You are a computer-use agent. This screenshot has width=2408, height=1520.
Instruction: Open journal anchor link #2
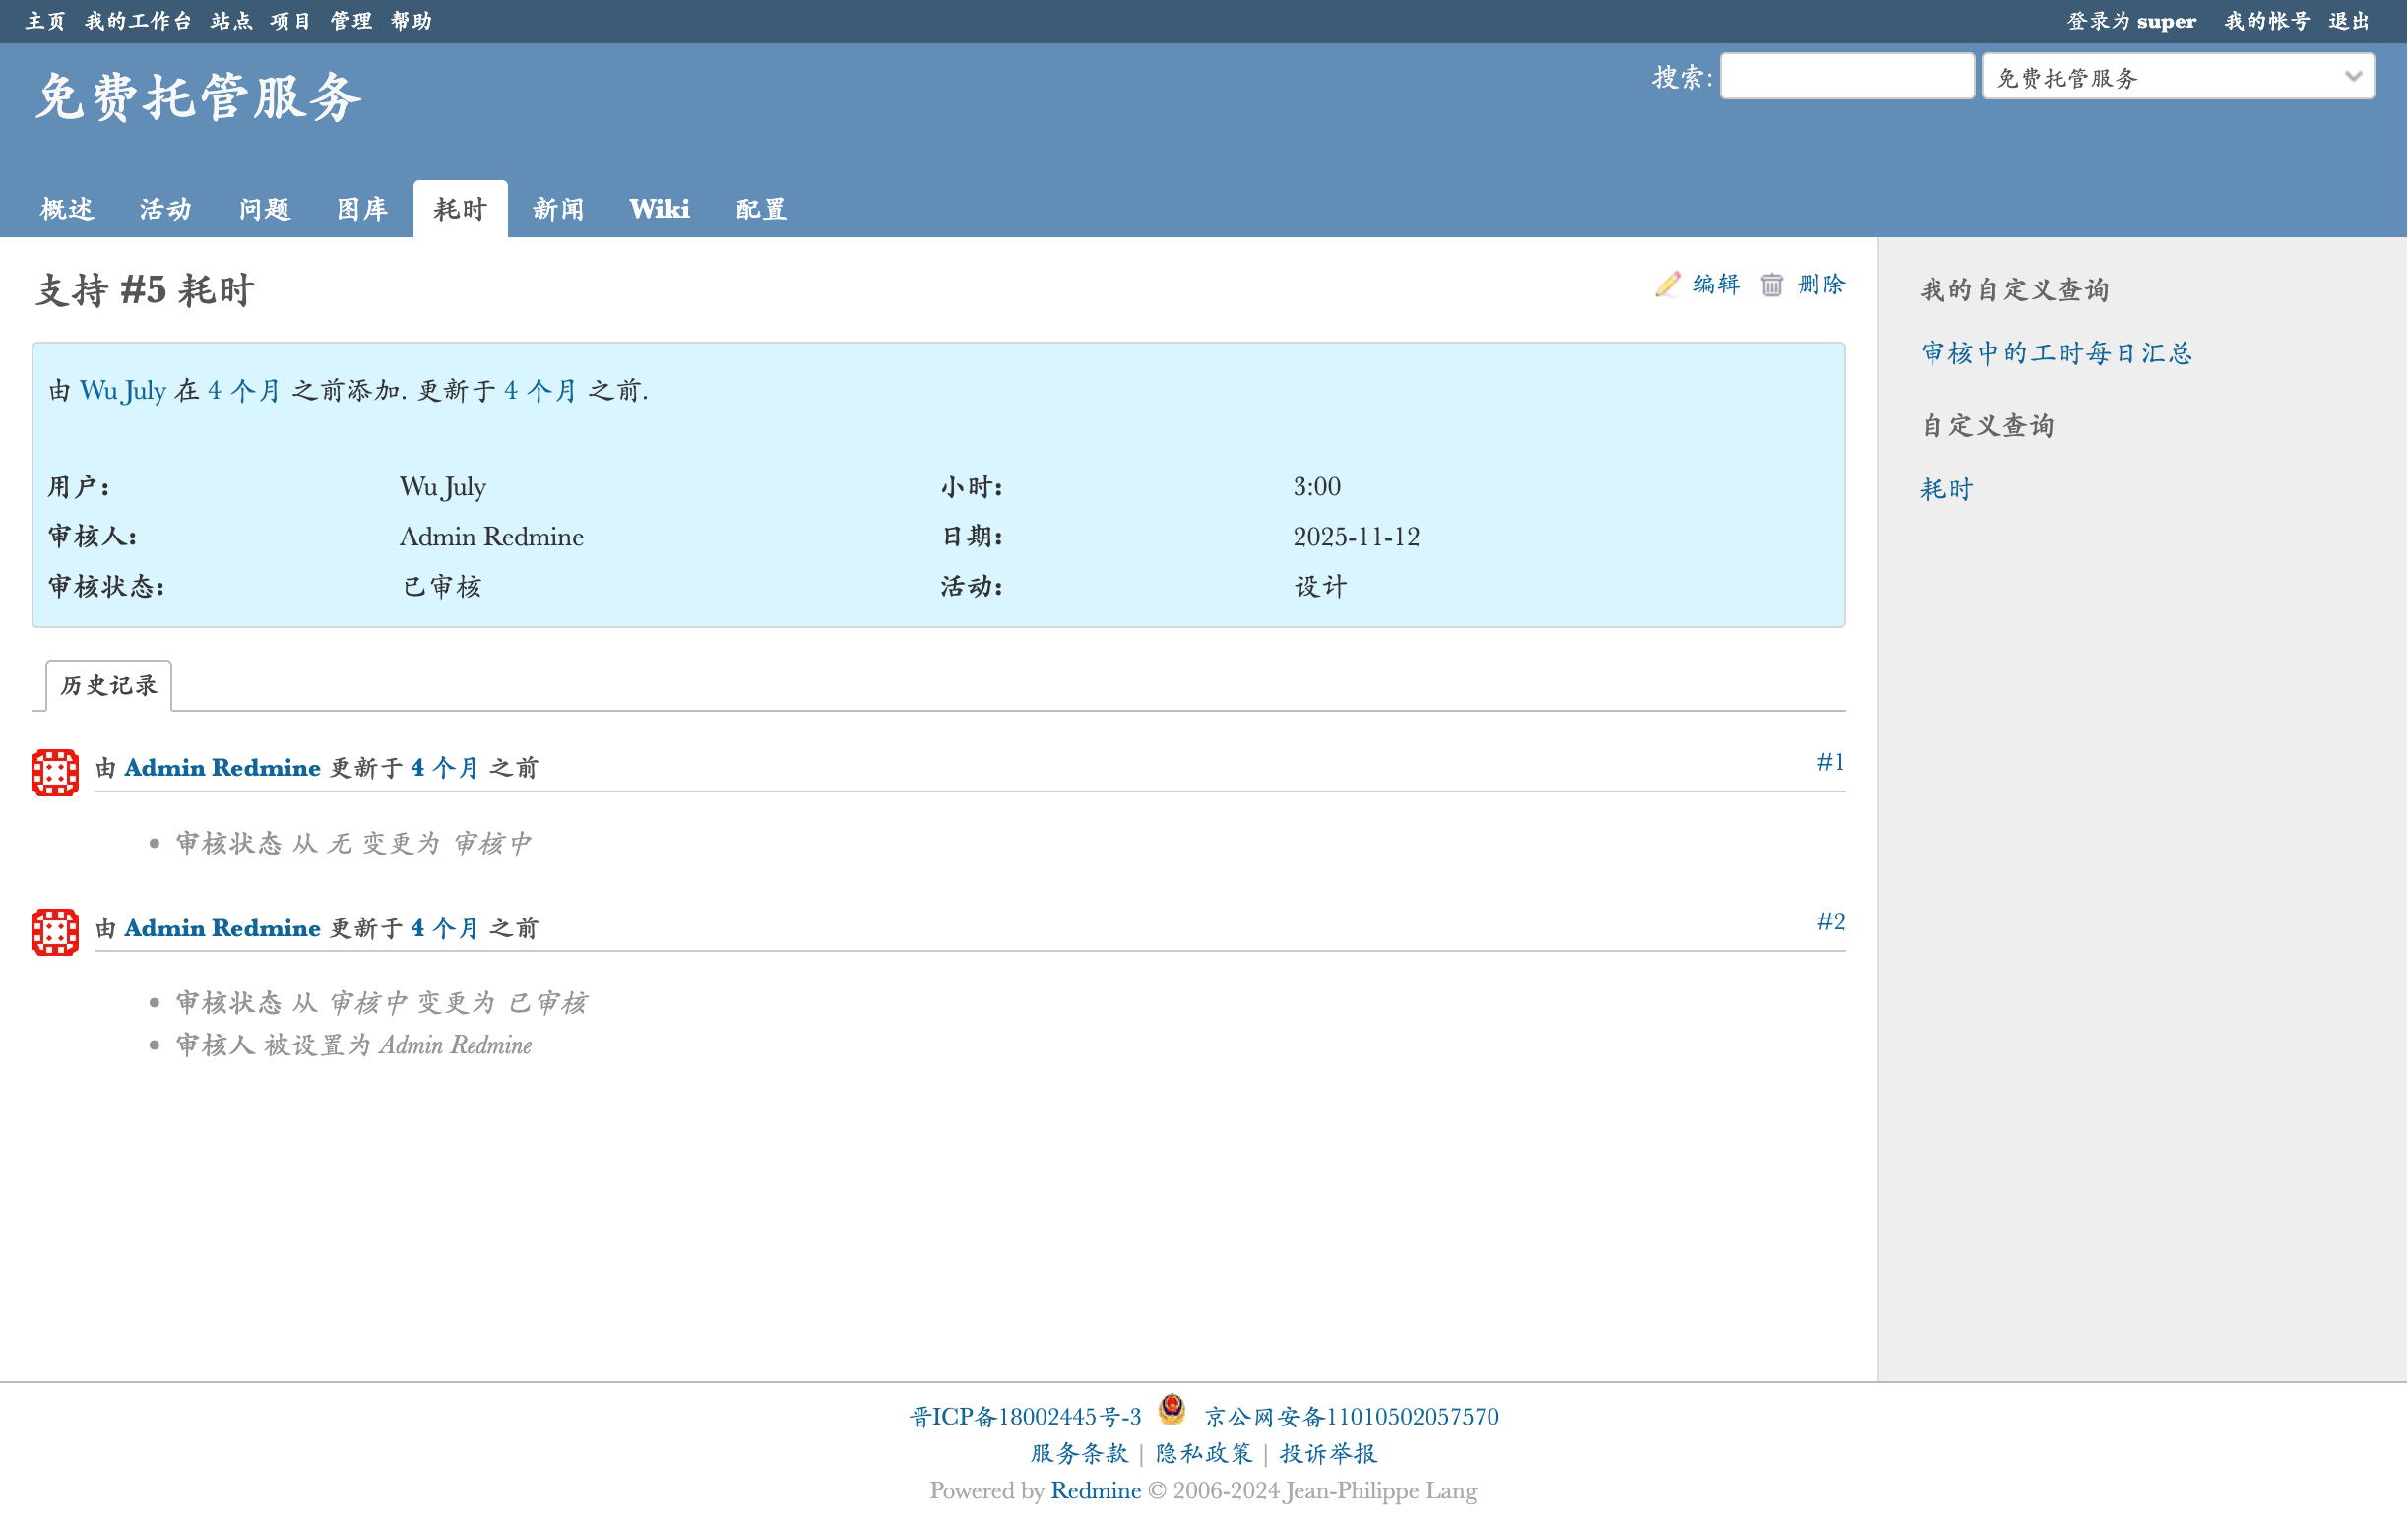pyautogui.click(x=1830, y=921)
